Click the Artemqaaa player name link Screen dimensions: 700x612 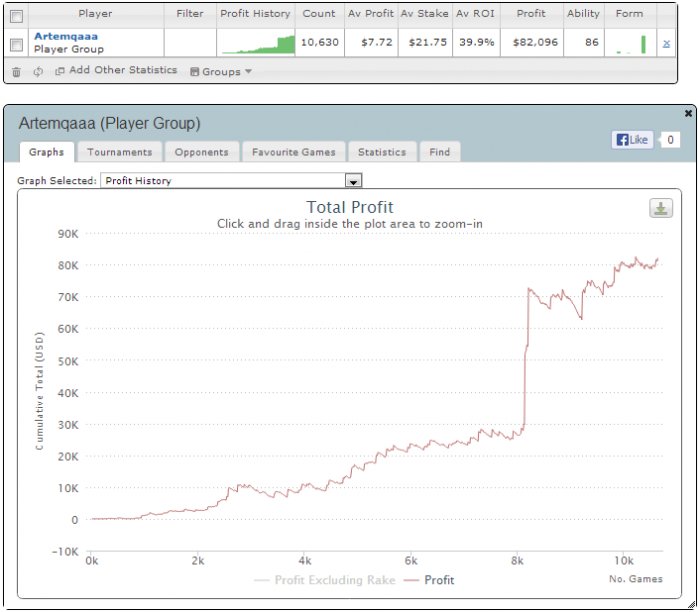pos(66,36)
